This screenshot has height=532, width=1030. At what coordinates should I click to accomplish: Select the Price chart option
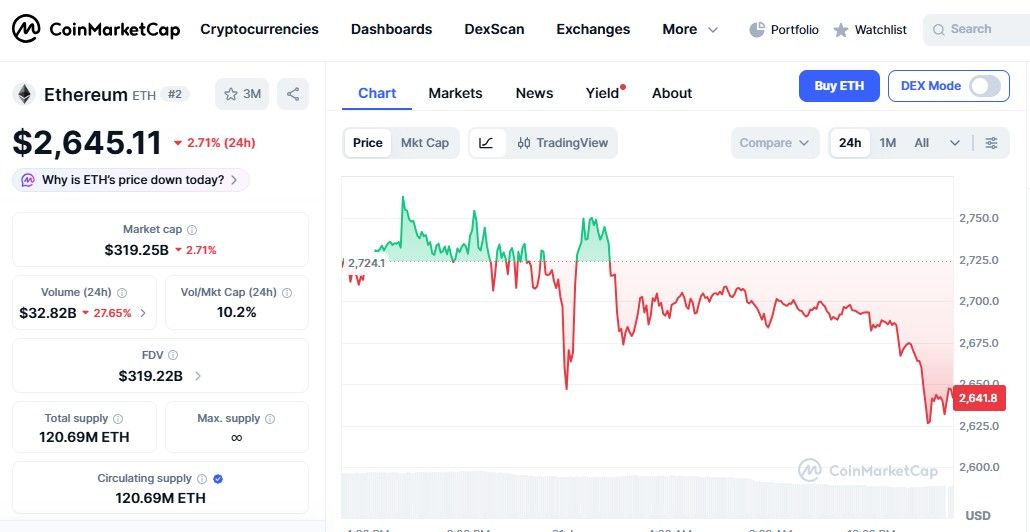(x=367, y=143)
